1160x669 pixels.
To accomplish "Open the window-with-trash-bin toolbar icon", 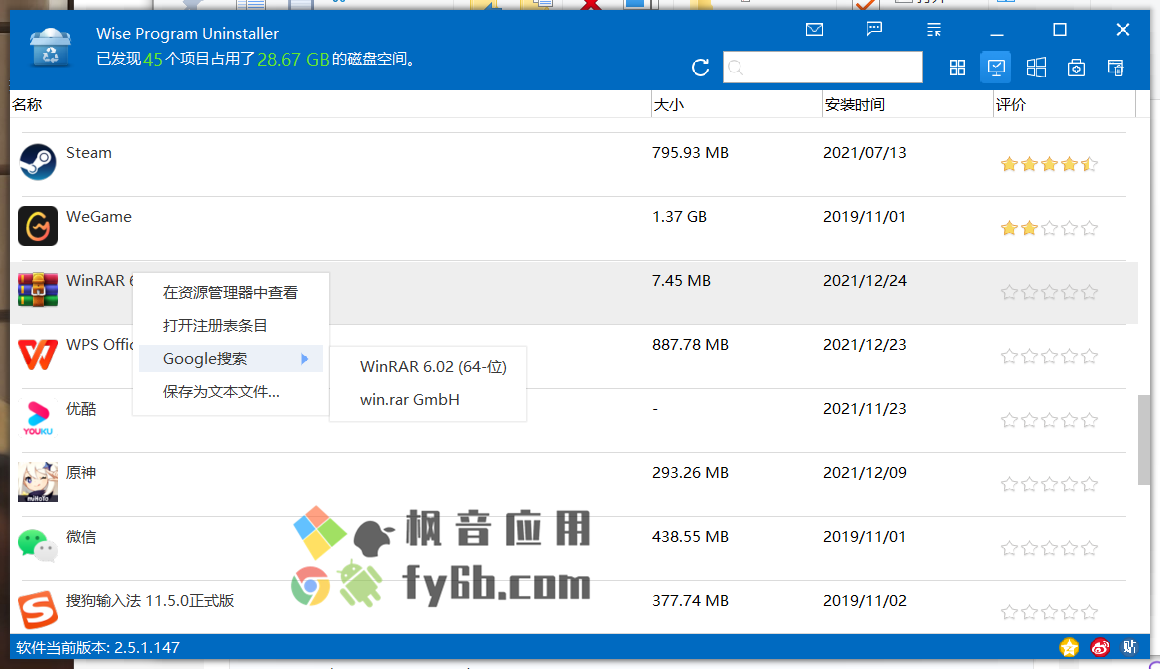I will tap(1116, 68).
